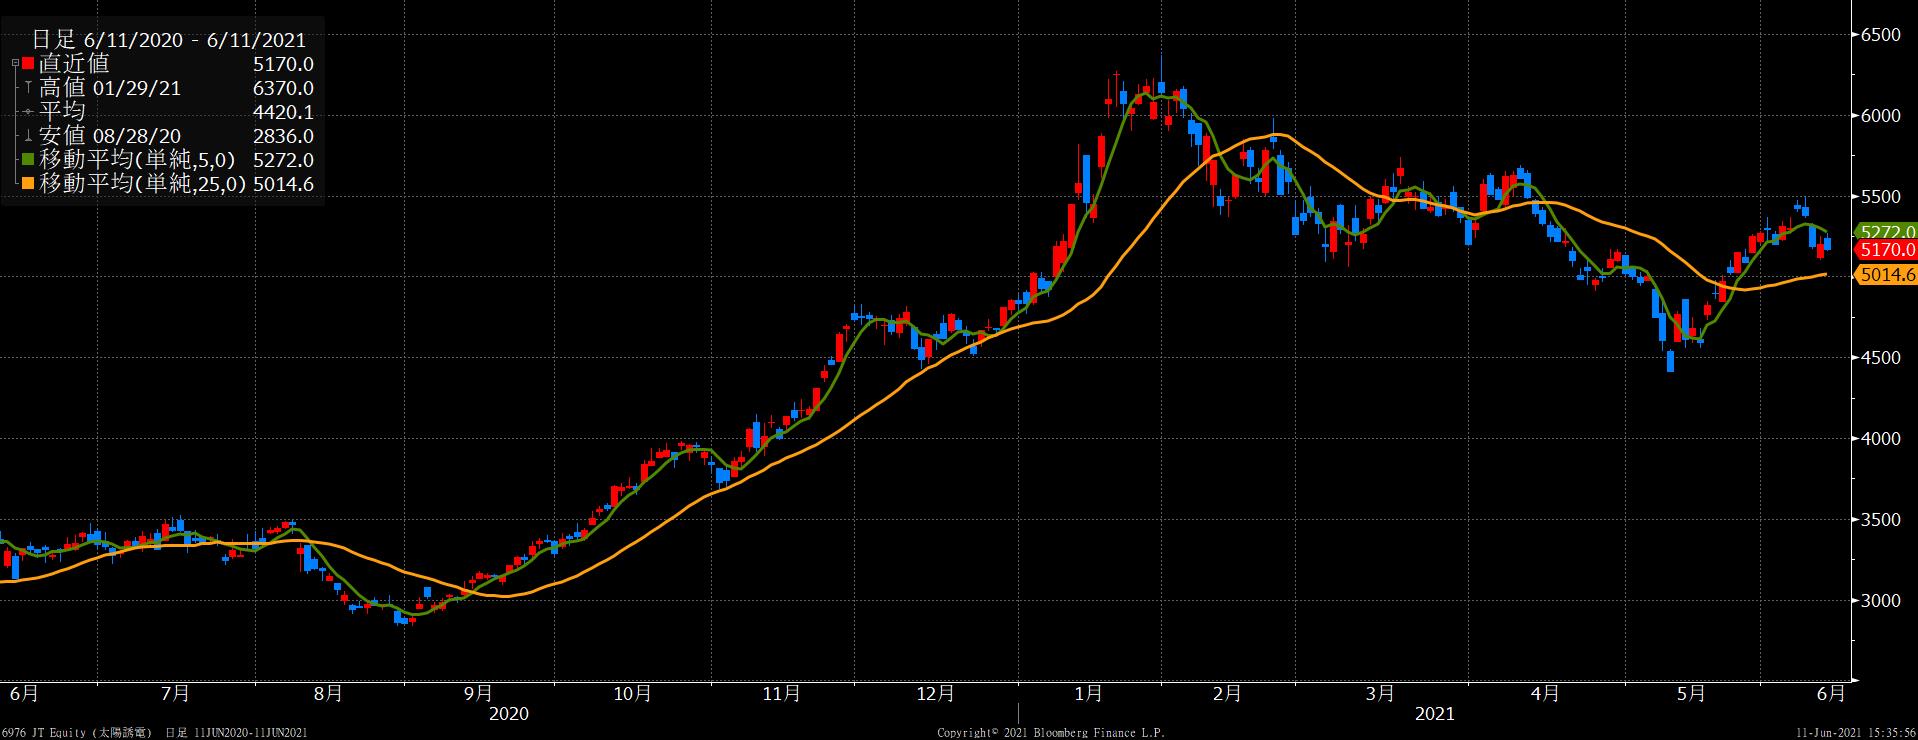Click the 移動平均(単純,25,0) legend label

pos(143,184)
